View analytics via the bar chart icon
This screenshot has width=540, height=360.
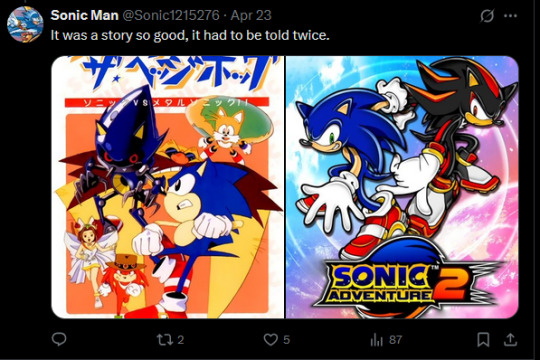click(376, 340)
